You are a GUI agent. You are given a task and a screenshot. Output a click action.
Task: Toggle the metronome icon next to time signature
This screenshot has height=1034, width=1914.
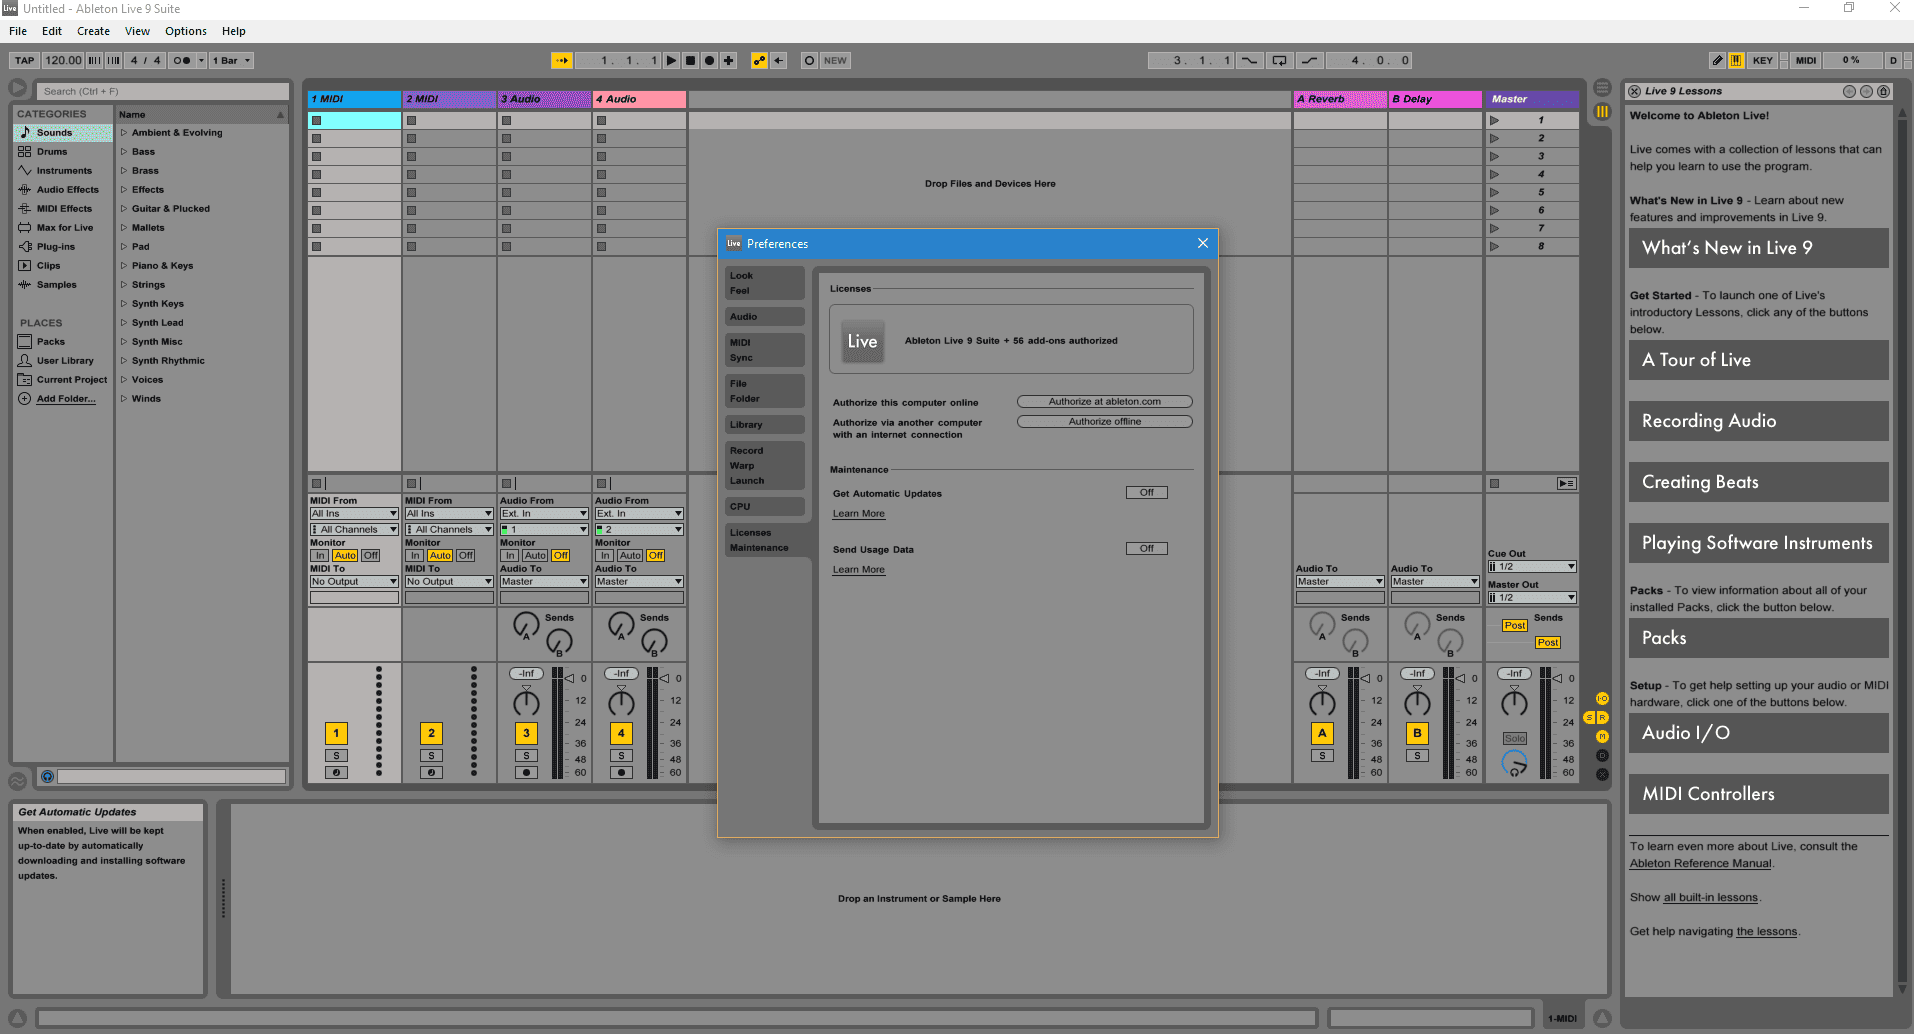click(181, 60)
